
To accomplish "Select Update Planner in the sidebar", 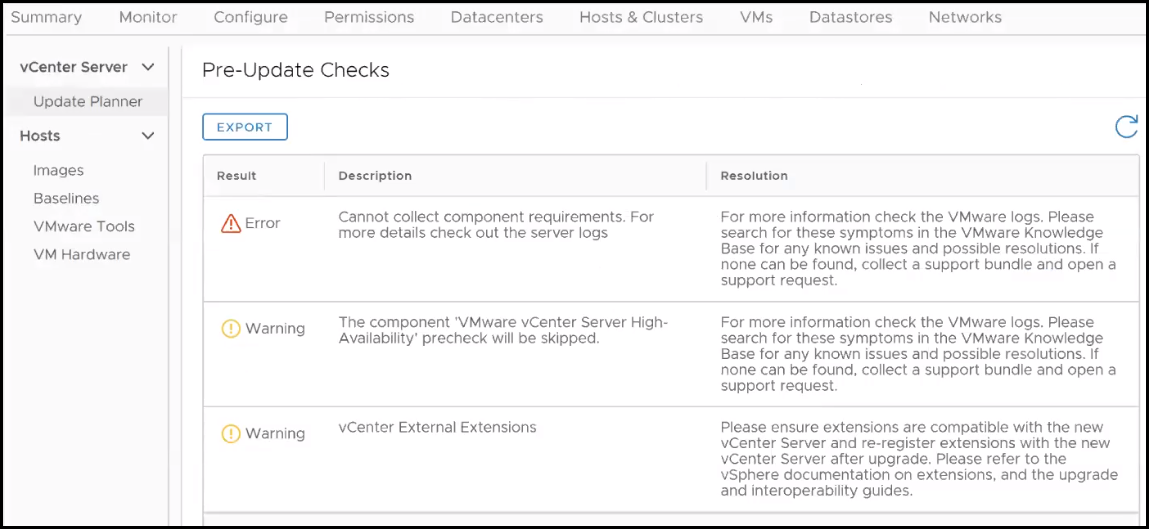I will point(88,102).
